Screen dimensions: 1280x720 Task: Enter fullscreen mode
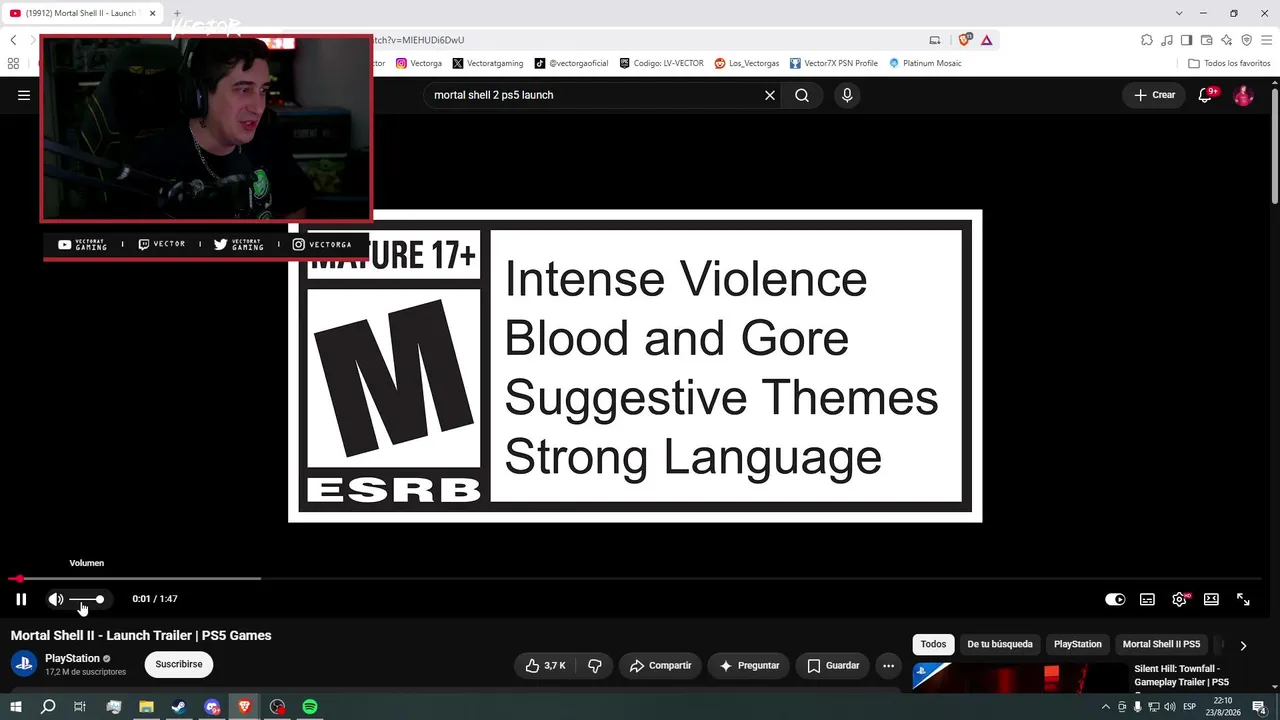coord(1243,599)
